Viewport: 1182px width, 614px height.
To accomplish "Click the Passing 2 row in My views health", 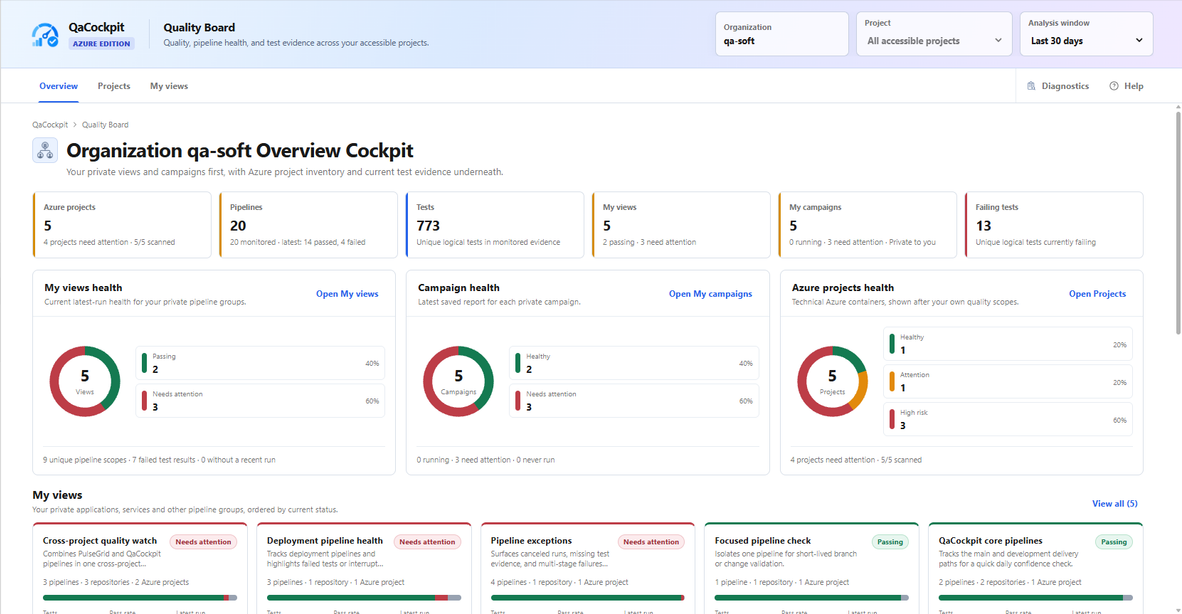I will [260, 363].
